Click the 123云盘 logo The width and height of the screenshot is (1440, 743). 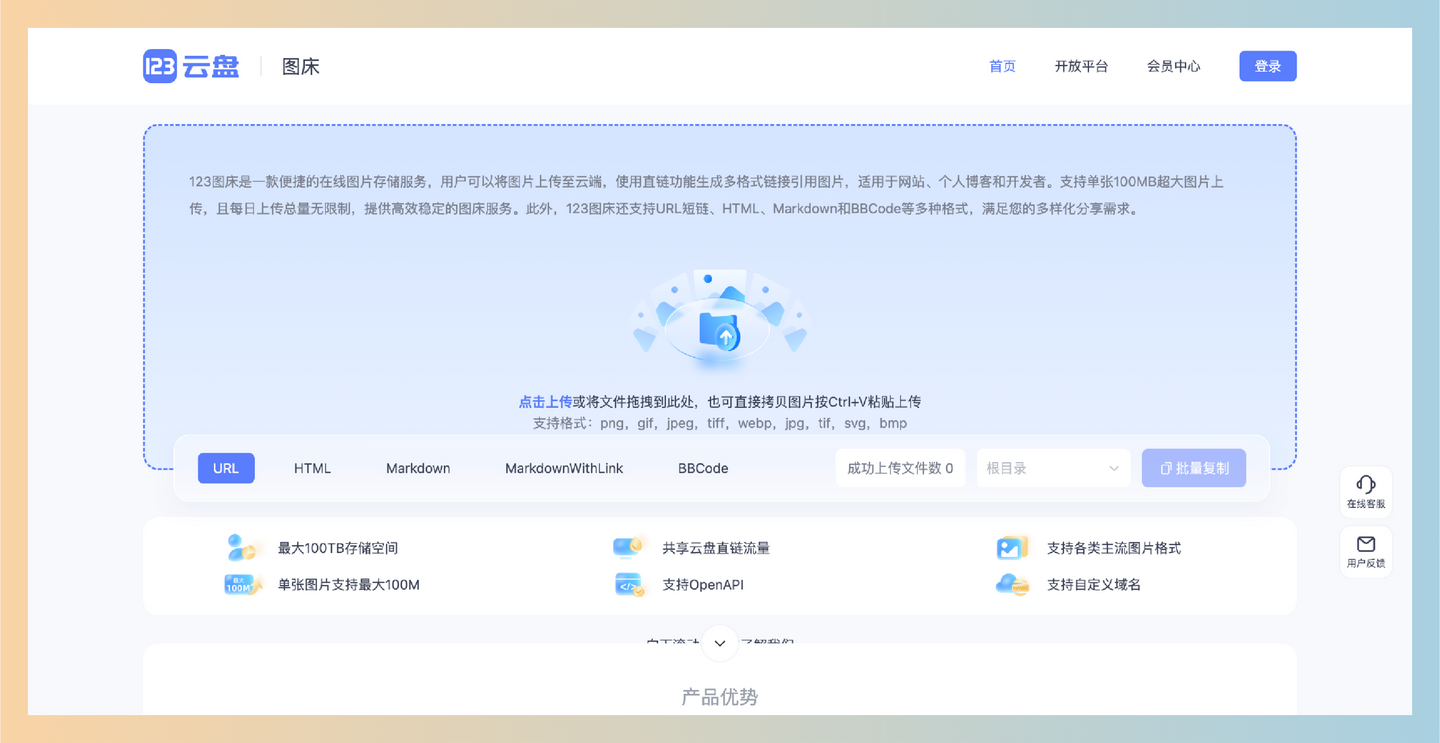pyautogui.click(x=191, y=65)
